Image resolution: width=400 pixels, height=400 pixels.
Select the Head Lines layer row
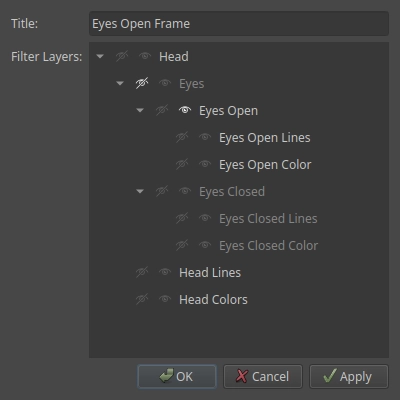tap(239, 273)
